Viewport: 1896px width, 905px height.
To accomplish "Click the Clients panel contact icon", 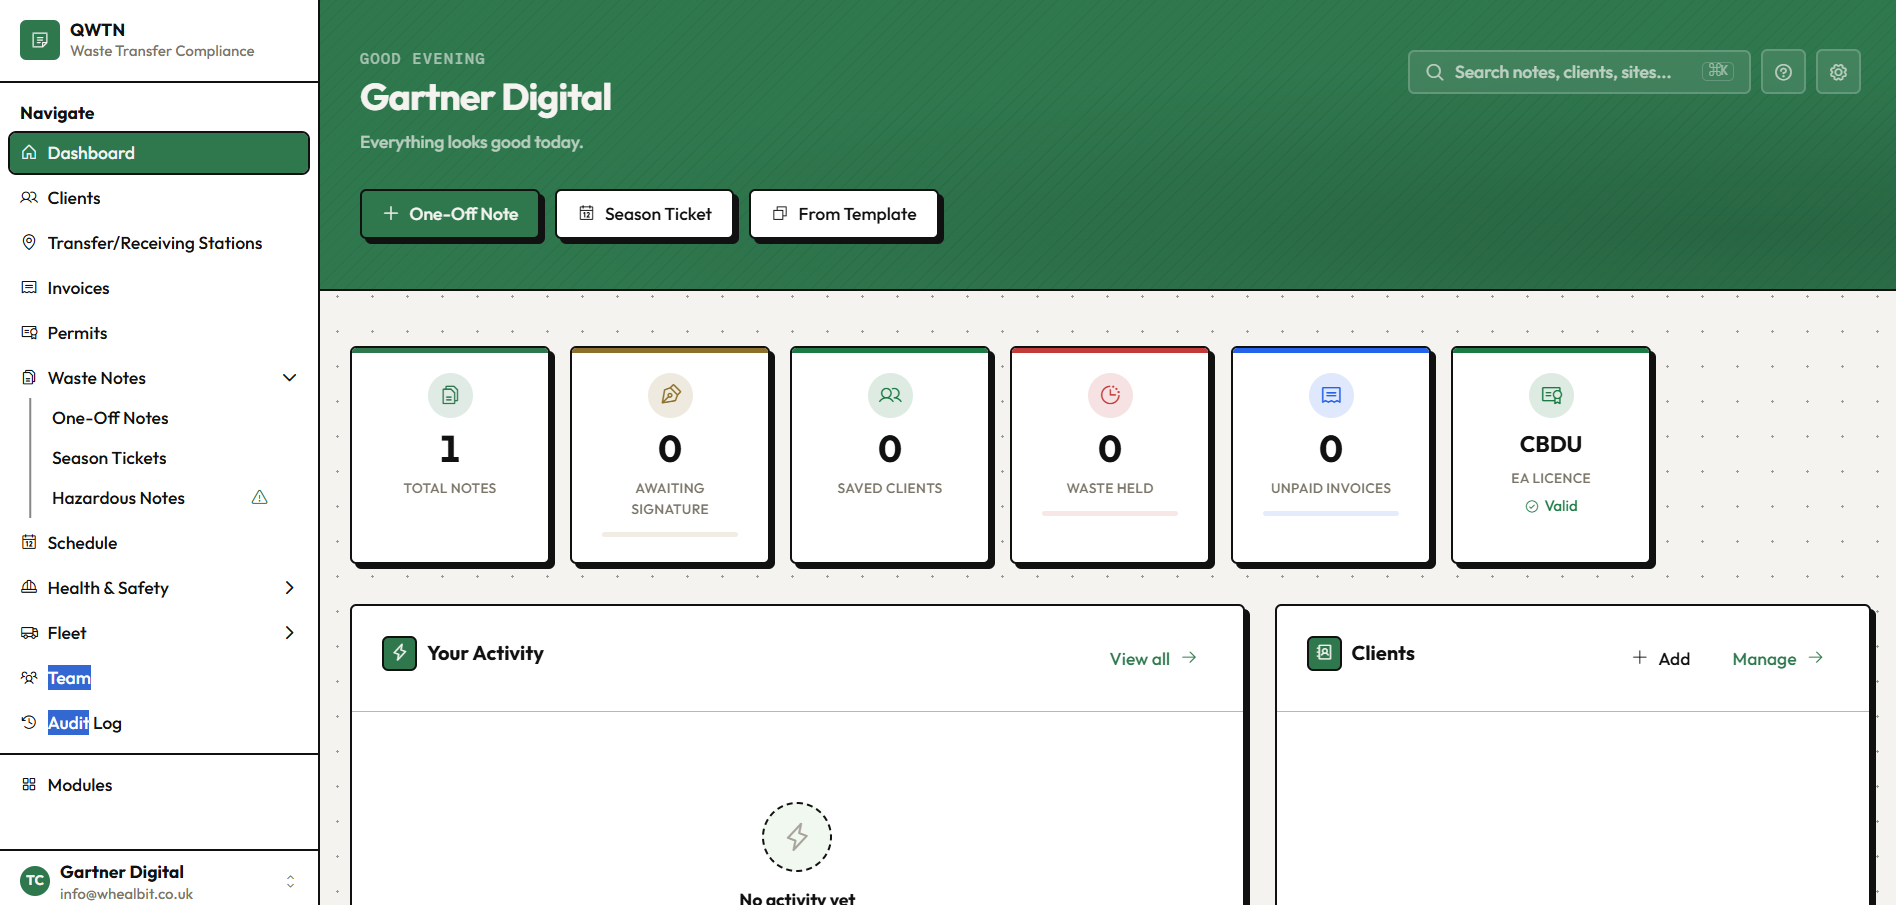I will click(x=1324, y=653).
